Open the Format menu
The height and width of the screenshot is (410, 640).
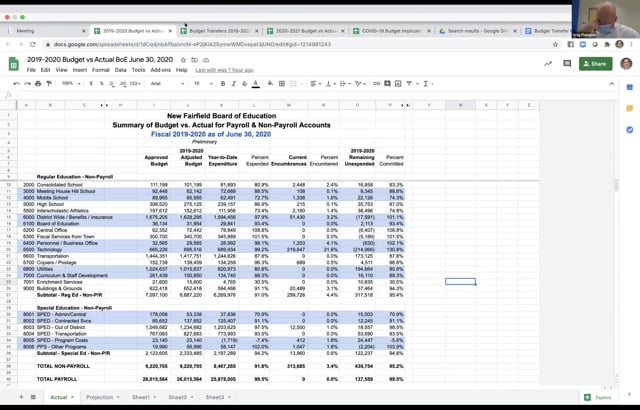[x=100, y=70]
